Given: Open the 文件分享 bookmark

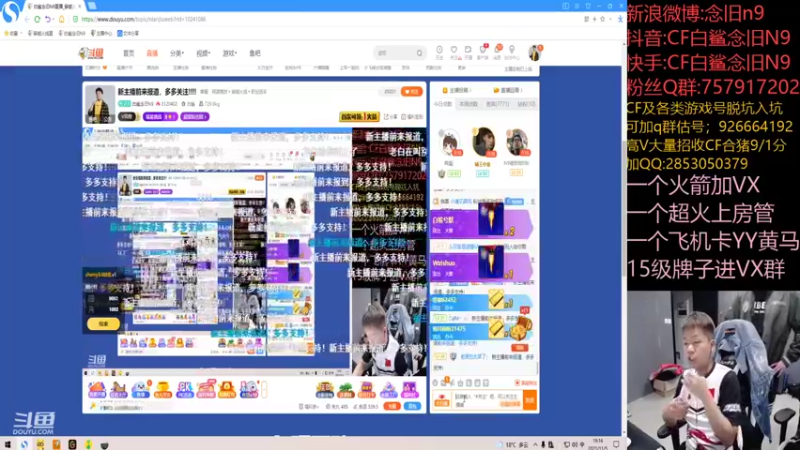Looking at the screenshot, I should click(x=128, y=33).
